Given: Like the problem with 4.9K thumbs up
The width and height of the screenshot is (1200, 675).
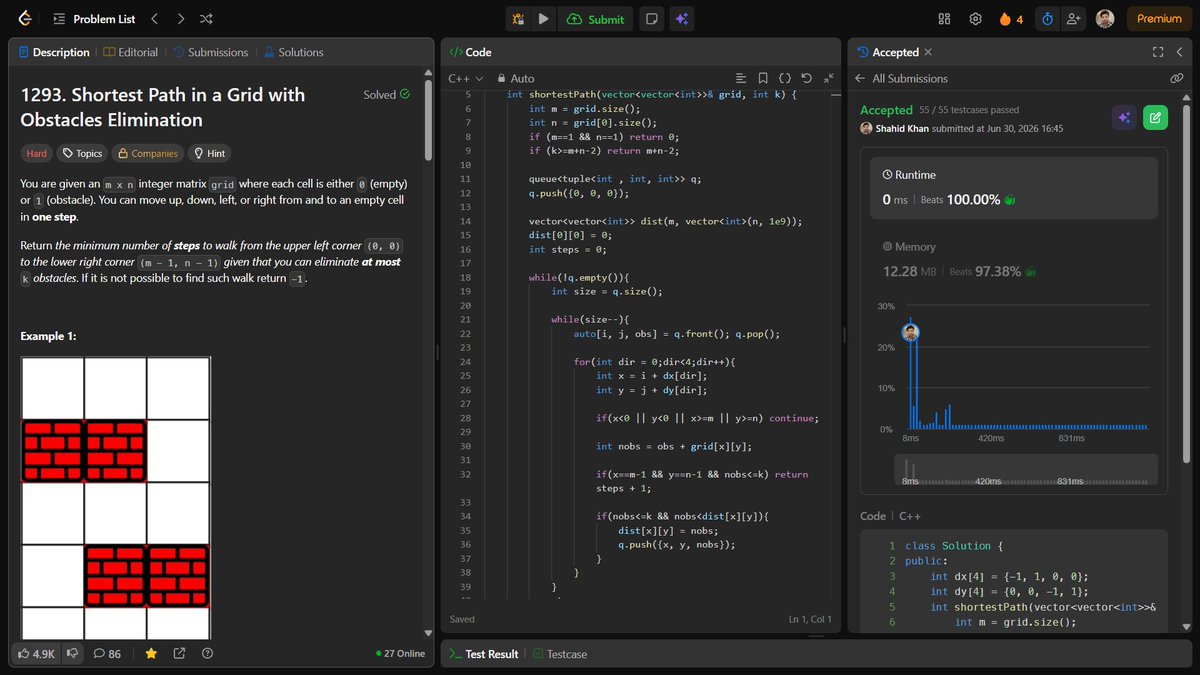Looking at the screenshot, I should [x=36, y=653].
